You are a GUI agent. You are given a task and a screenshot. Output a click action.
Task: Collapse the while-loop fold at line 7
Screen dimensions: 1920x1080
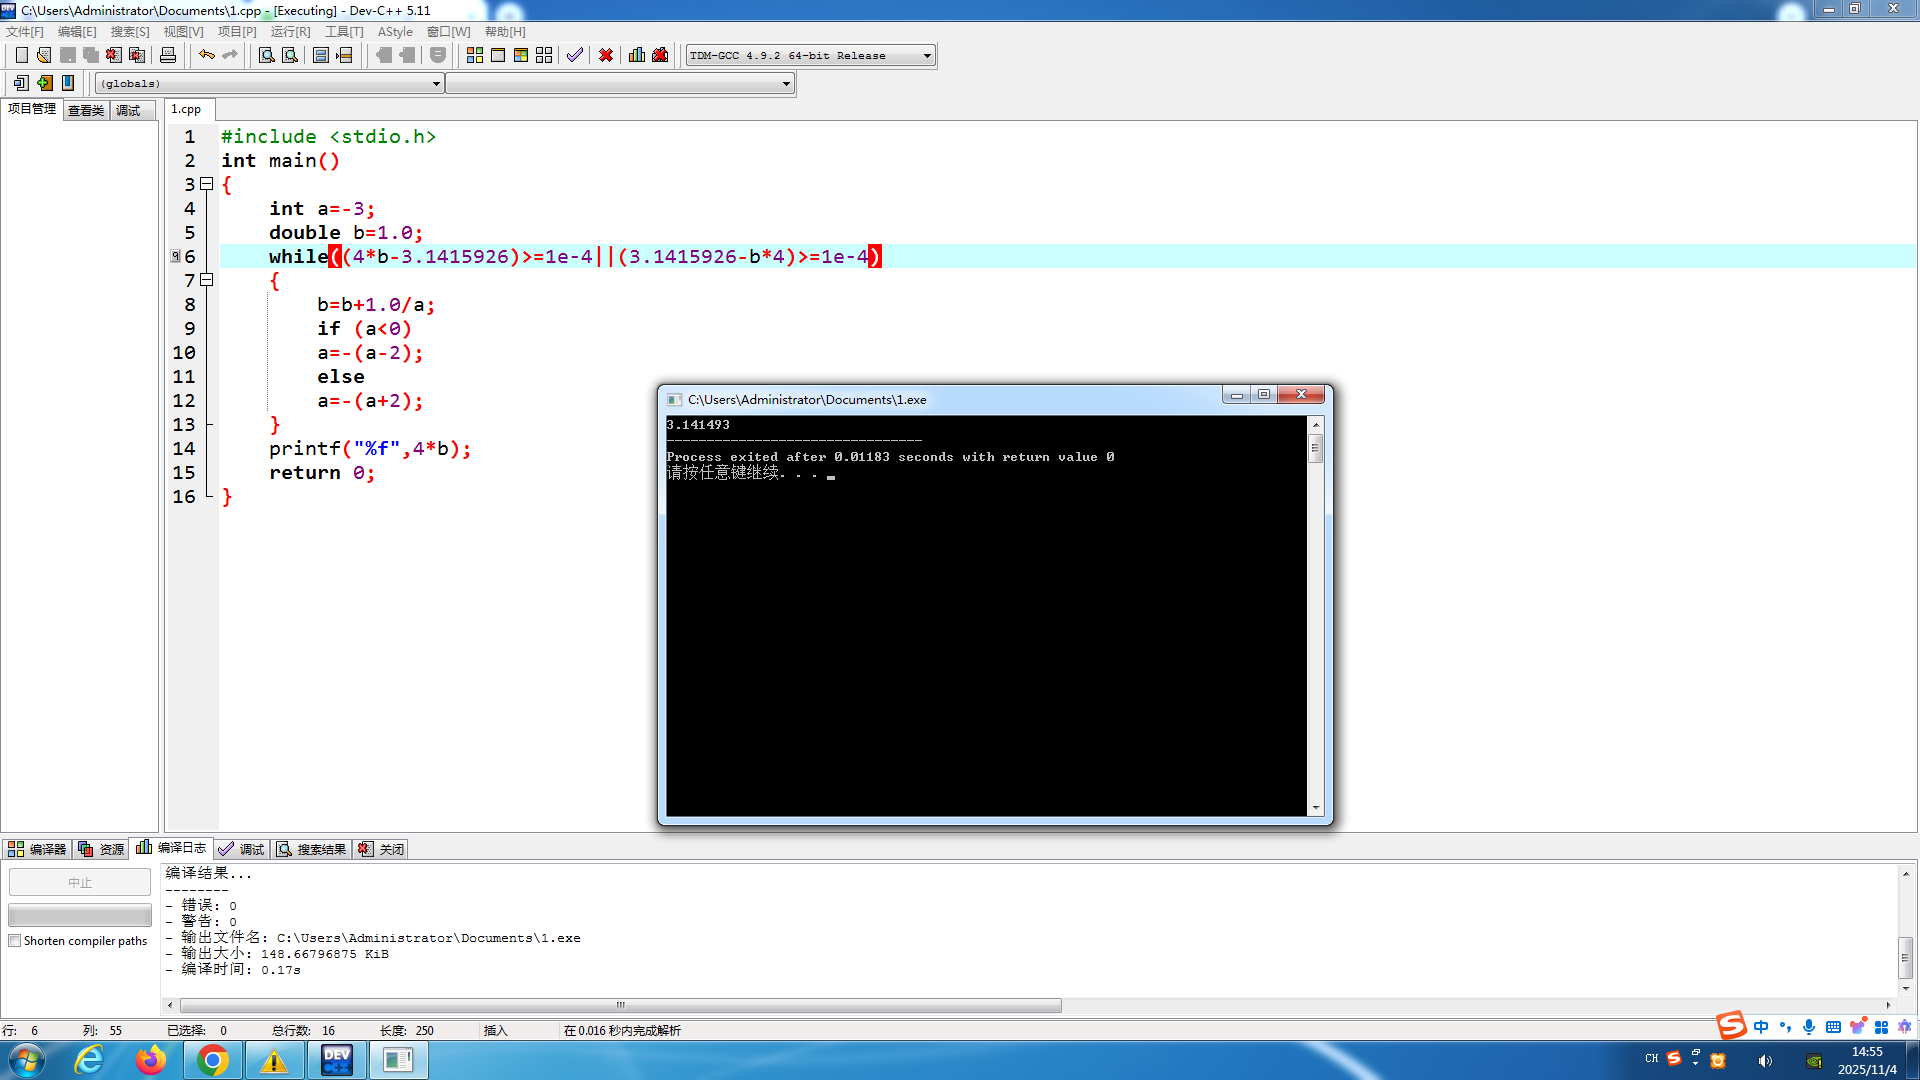(x=207, y=280)
